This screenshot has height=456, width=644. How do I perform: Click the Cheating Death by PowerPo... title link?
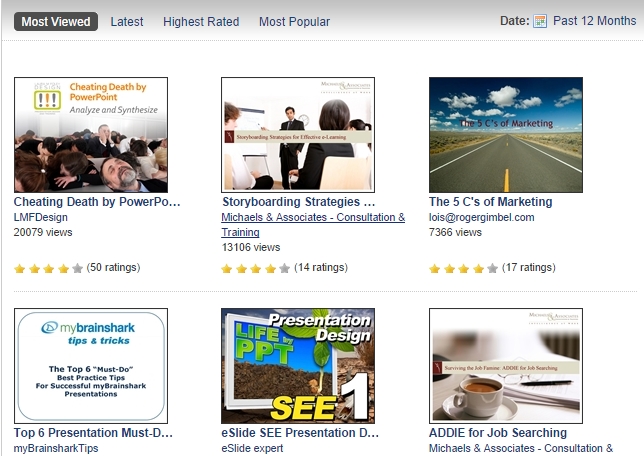(97, 202)
